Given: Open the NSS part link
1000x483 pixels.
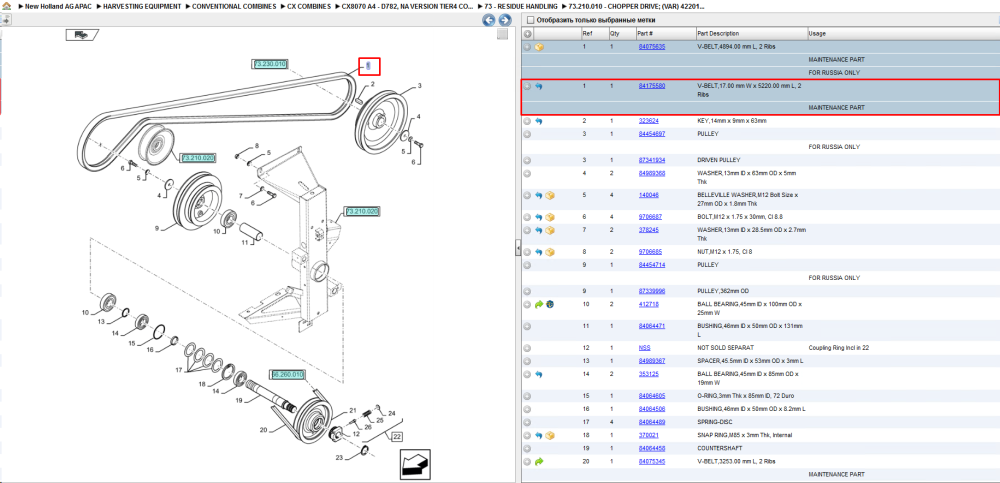Looking at the screenshot, I should click(644, 348).
